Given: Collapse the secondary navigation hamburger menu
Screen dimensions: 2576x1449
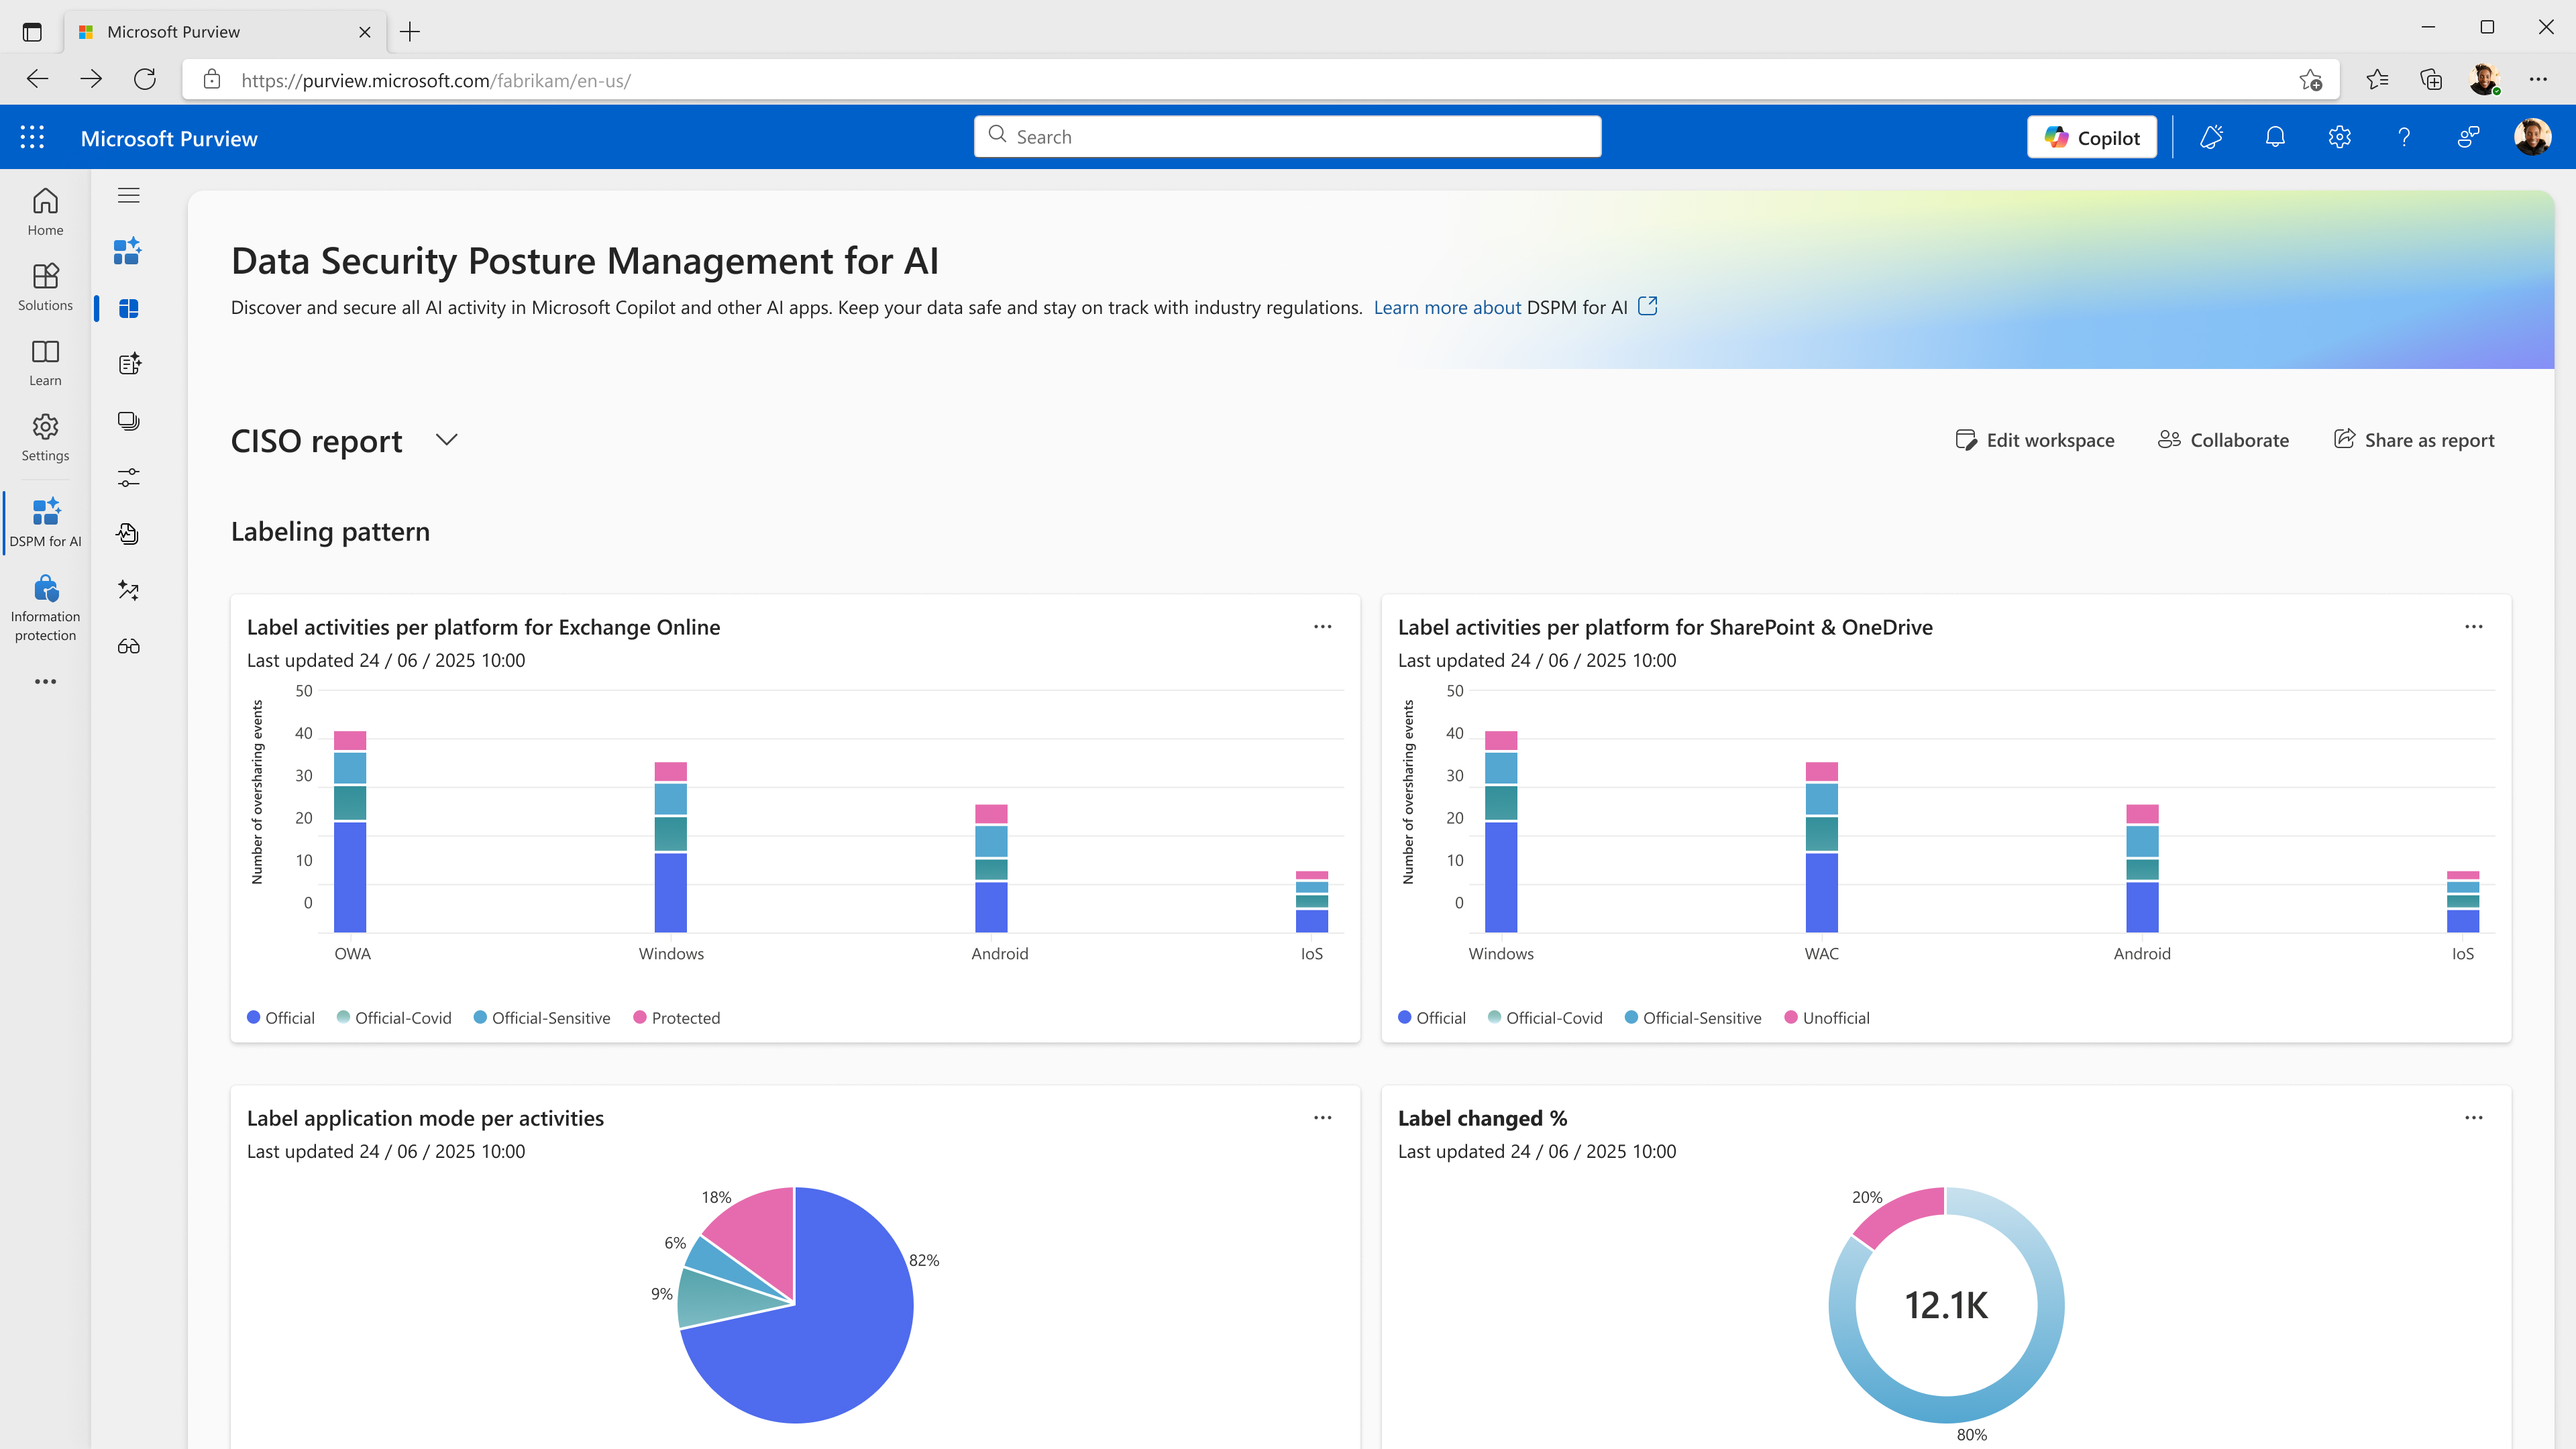Looking at the screenshot, I should click(129, 195).
